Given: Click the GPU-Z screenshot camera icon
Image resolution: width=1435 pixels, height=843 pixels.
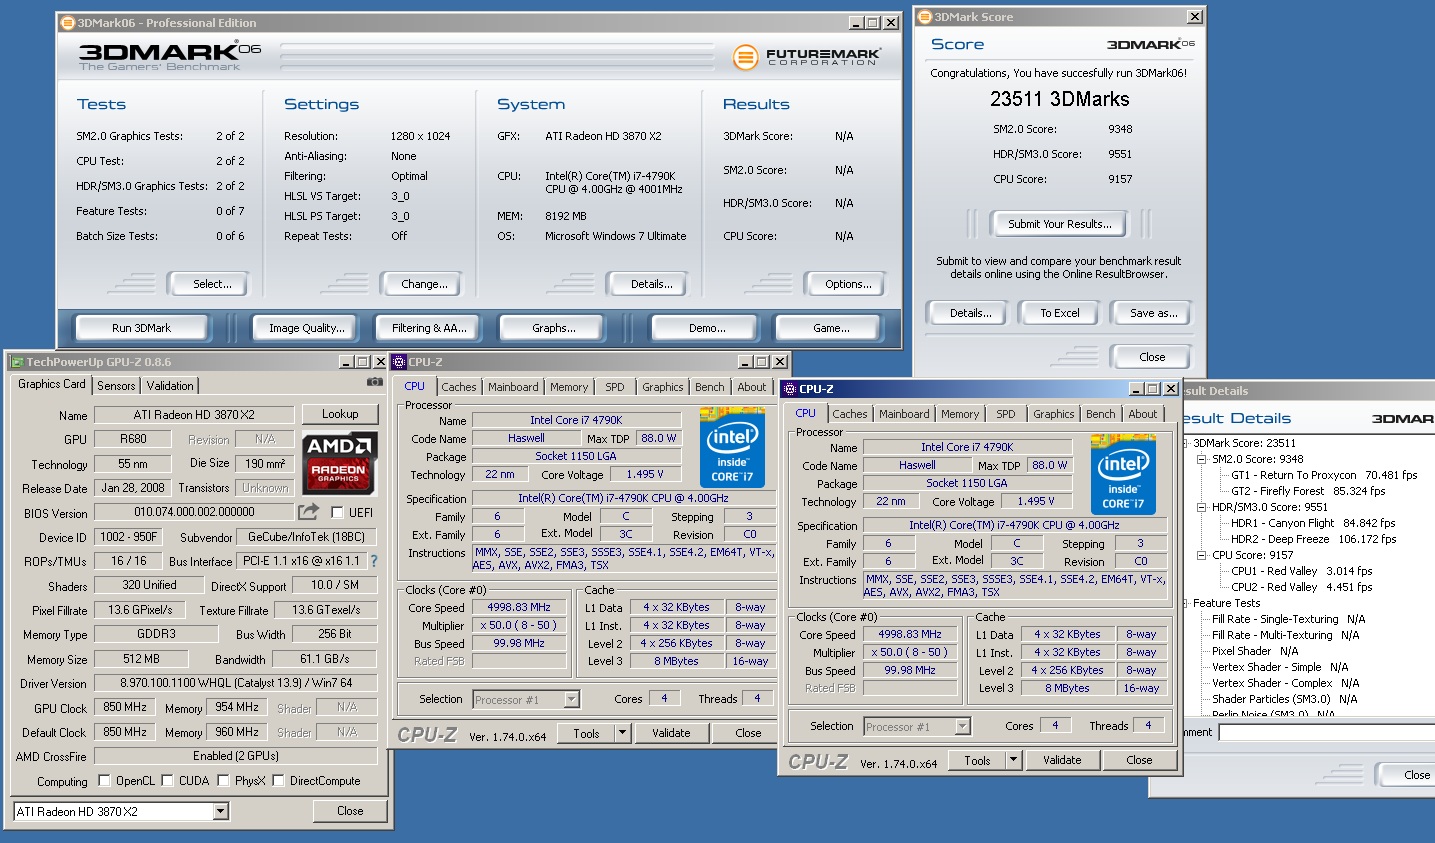Looking at the screenshot, I should click(x=374, y=382).
